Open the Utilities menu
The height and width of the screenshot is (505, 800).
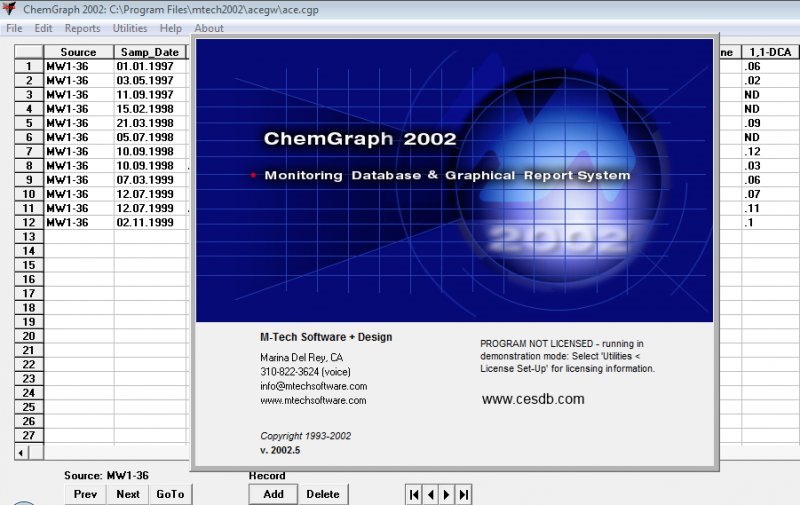point(130,28)
